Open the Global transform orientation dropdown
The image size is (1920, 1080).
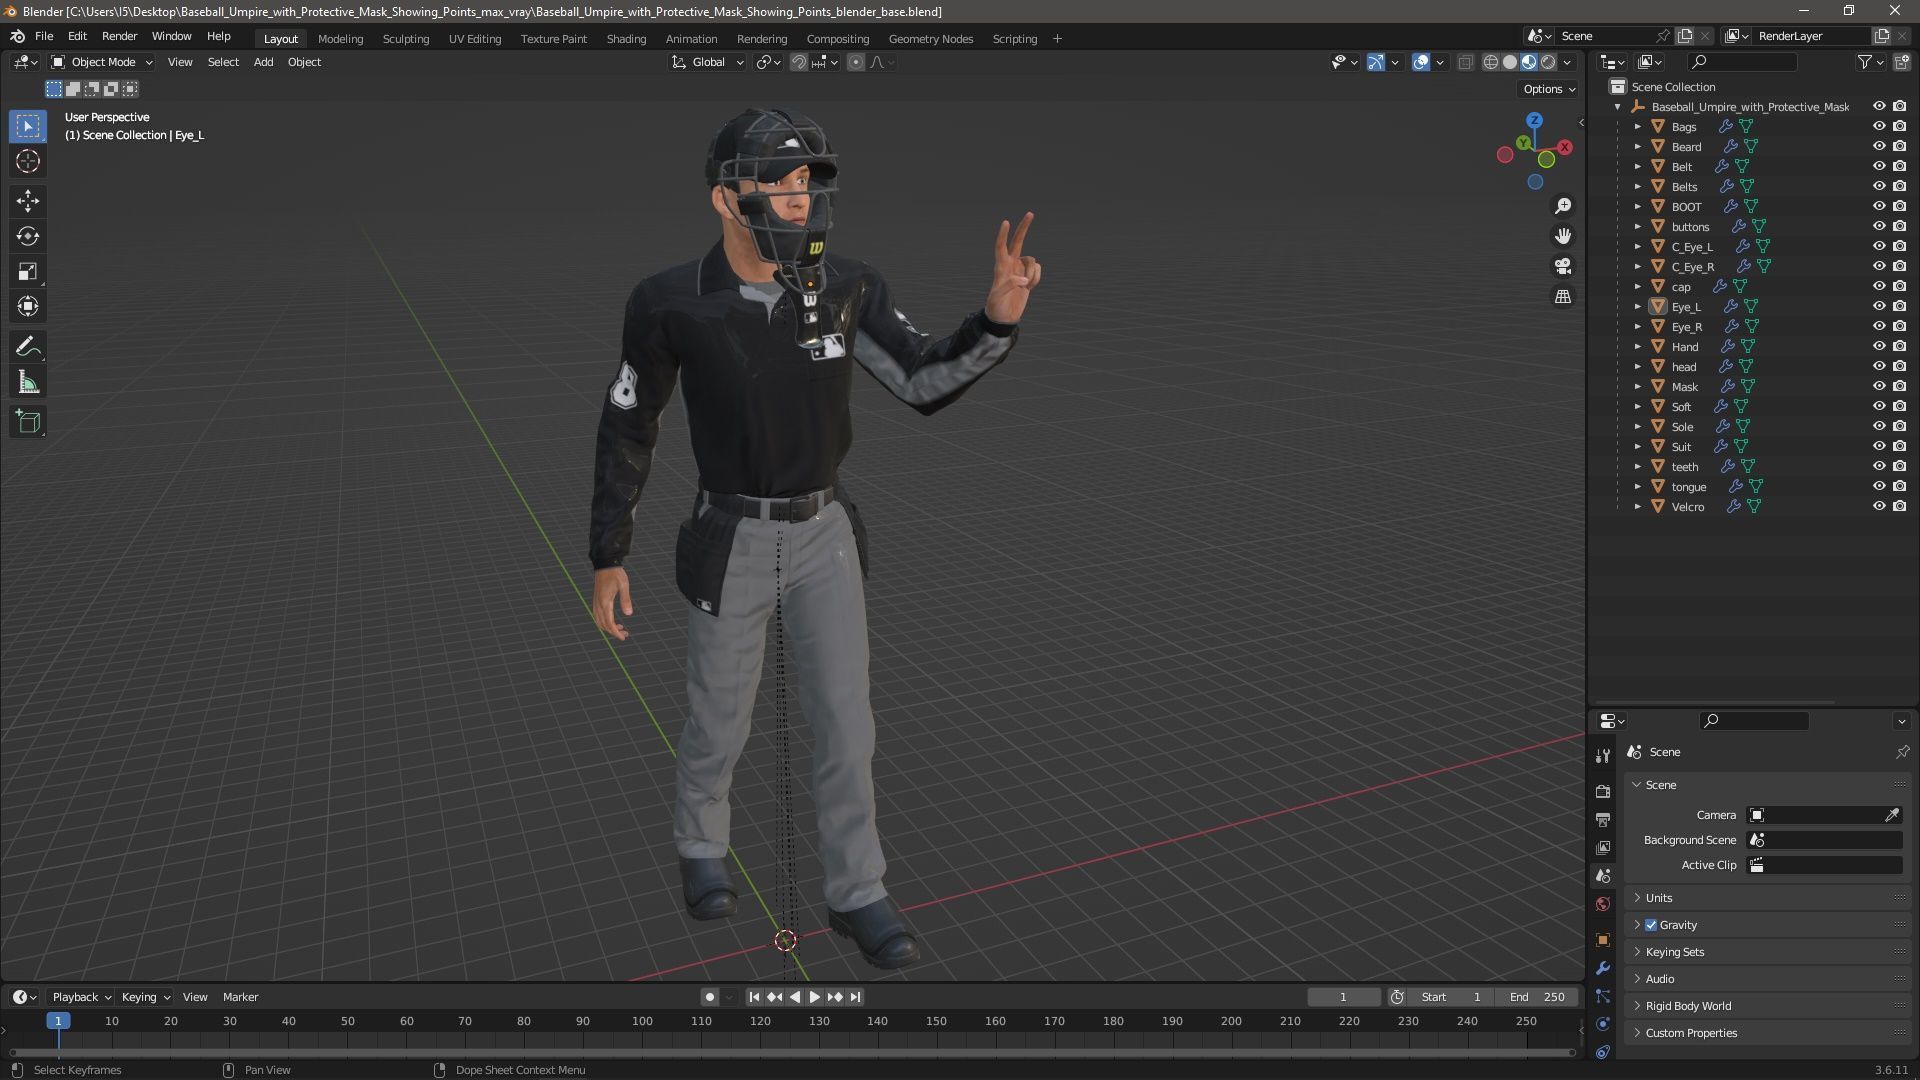[x=708, y=62]
